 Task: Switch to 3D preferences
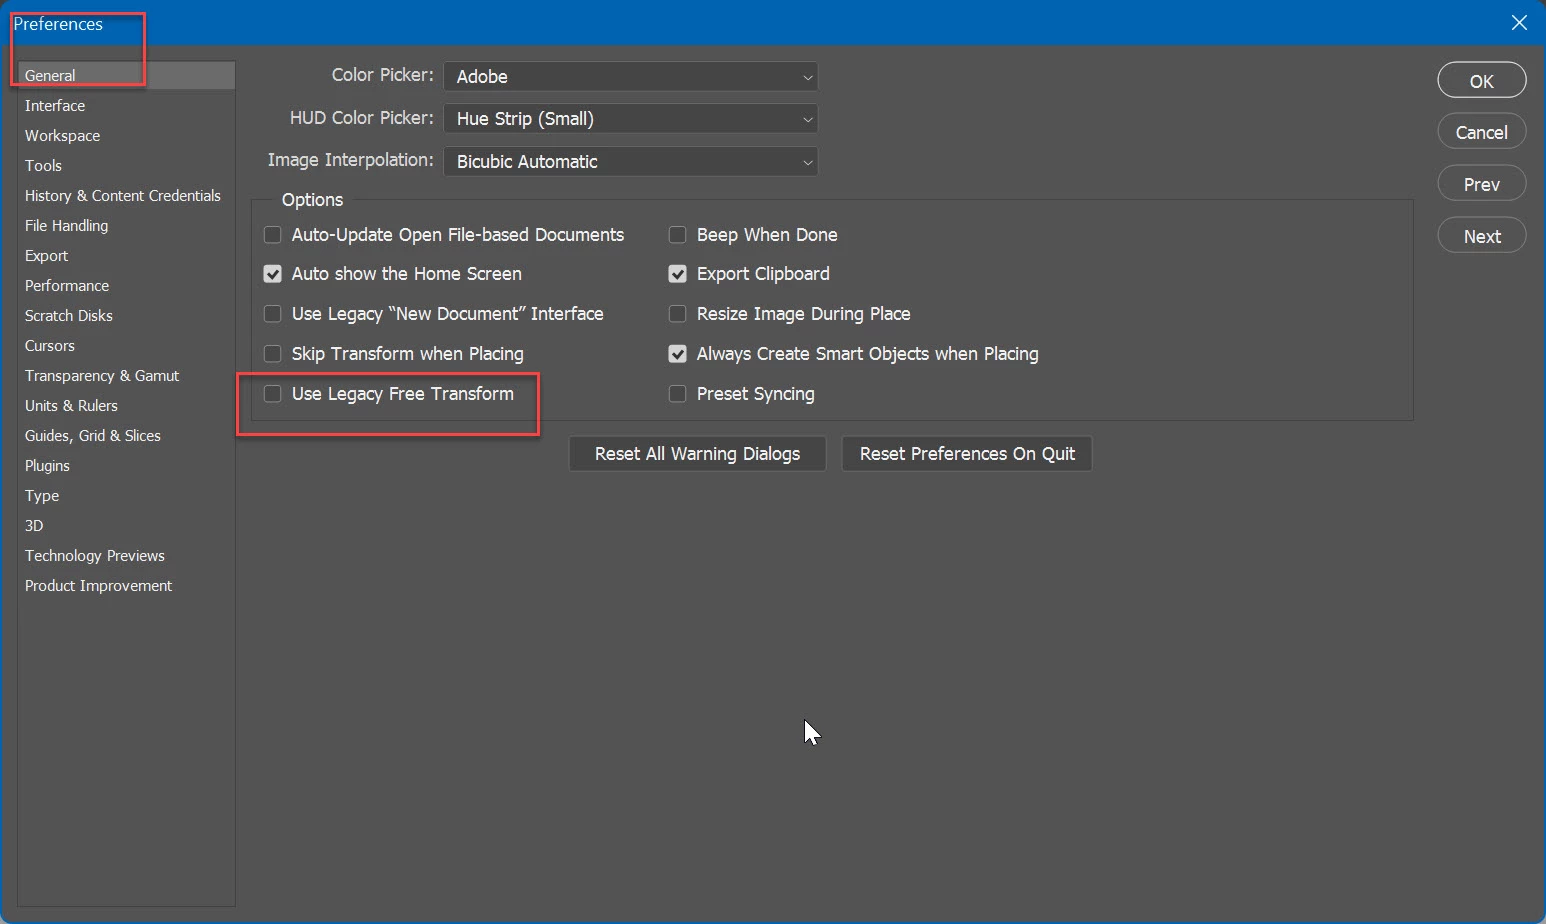[126, 526]
